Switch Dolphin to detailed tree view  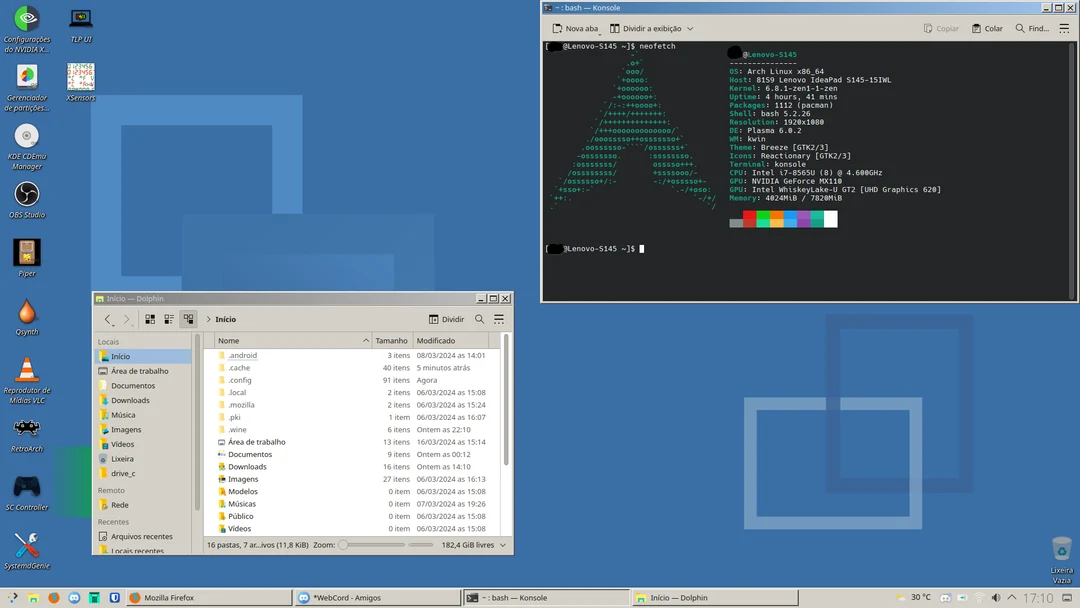tap(188, 319)
